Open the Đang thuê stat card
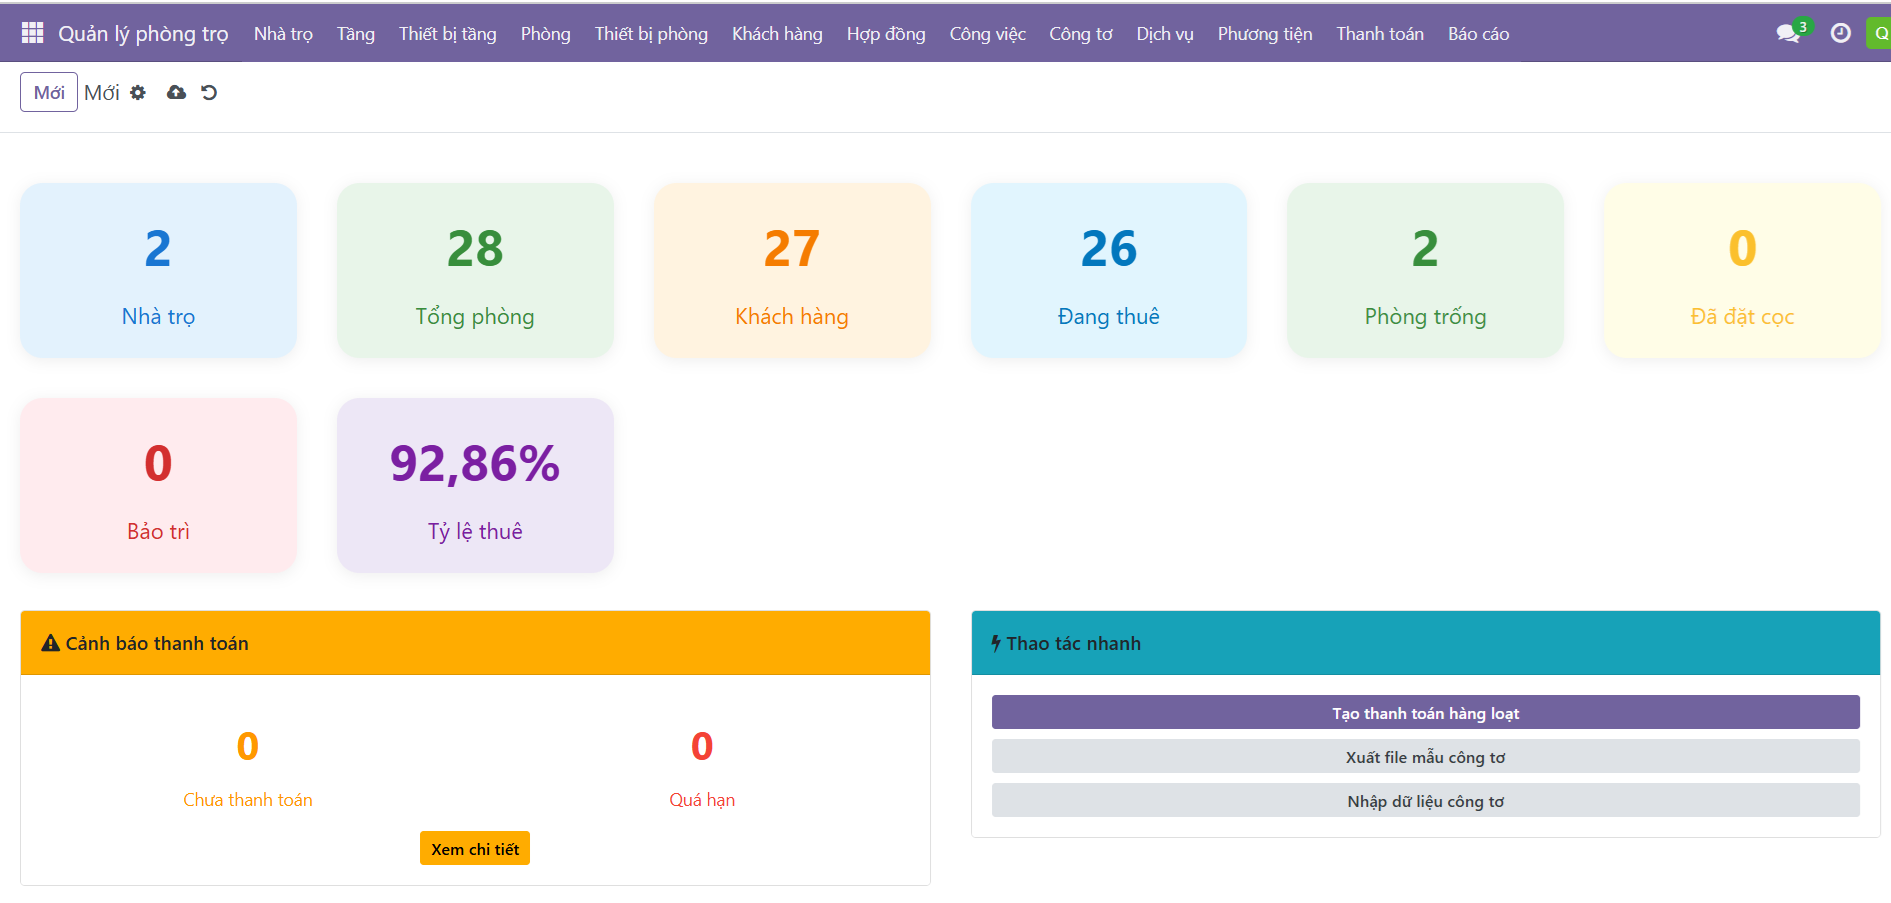Screen dimensions: 1891x903 (1109, 270)
